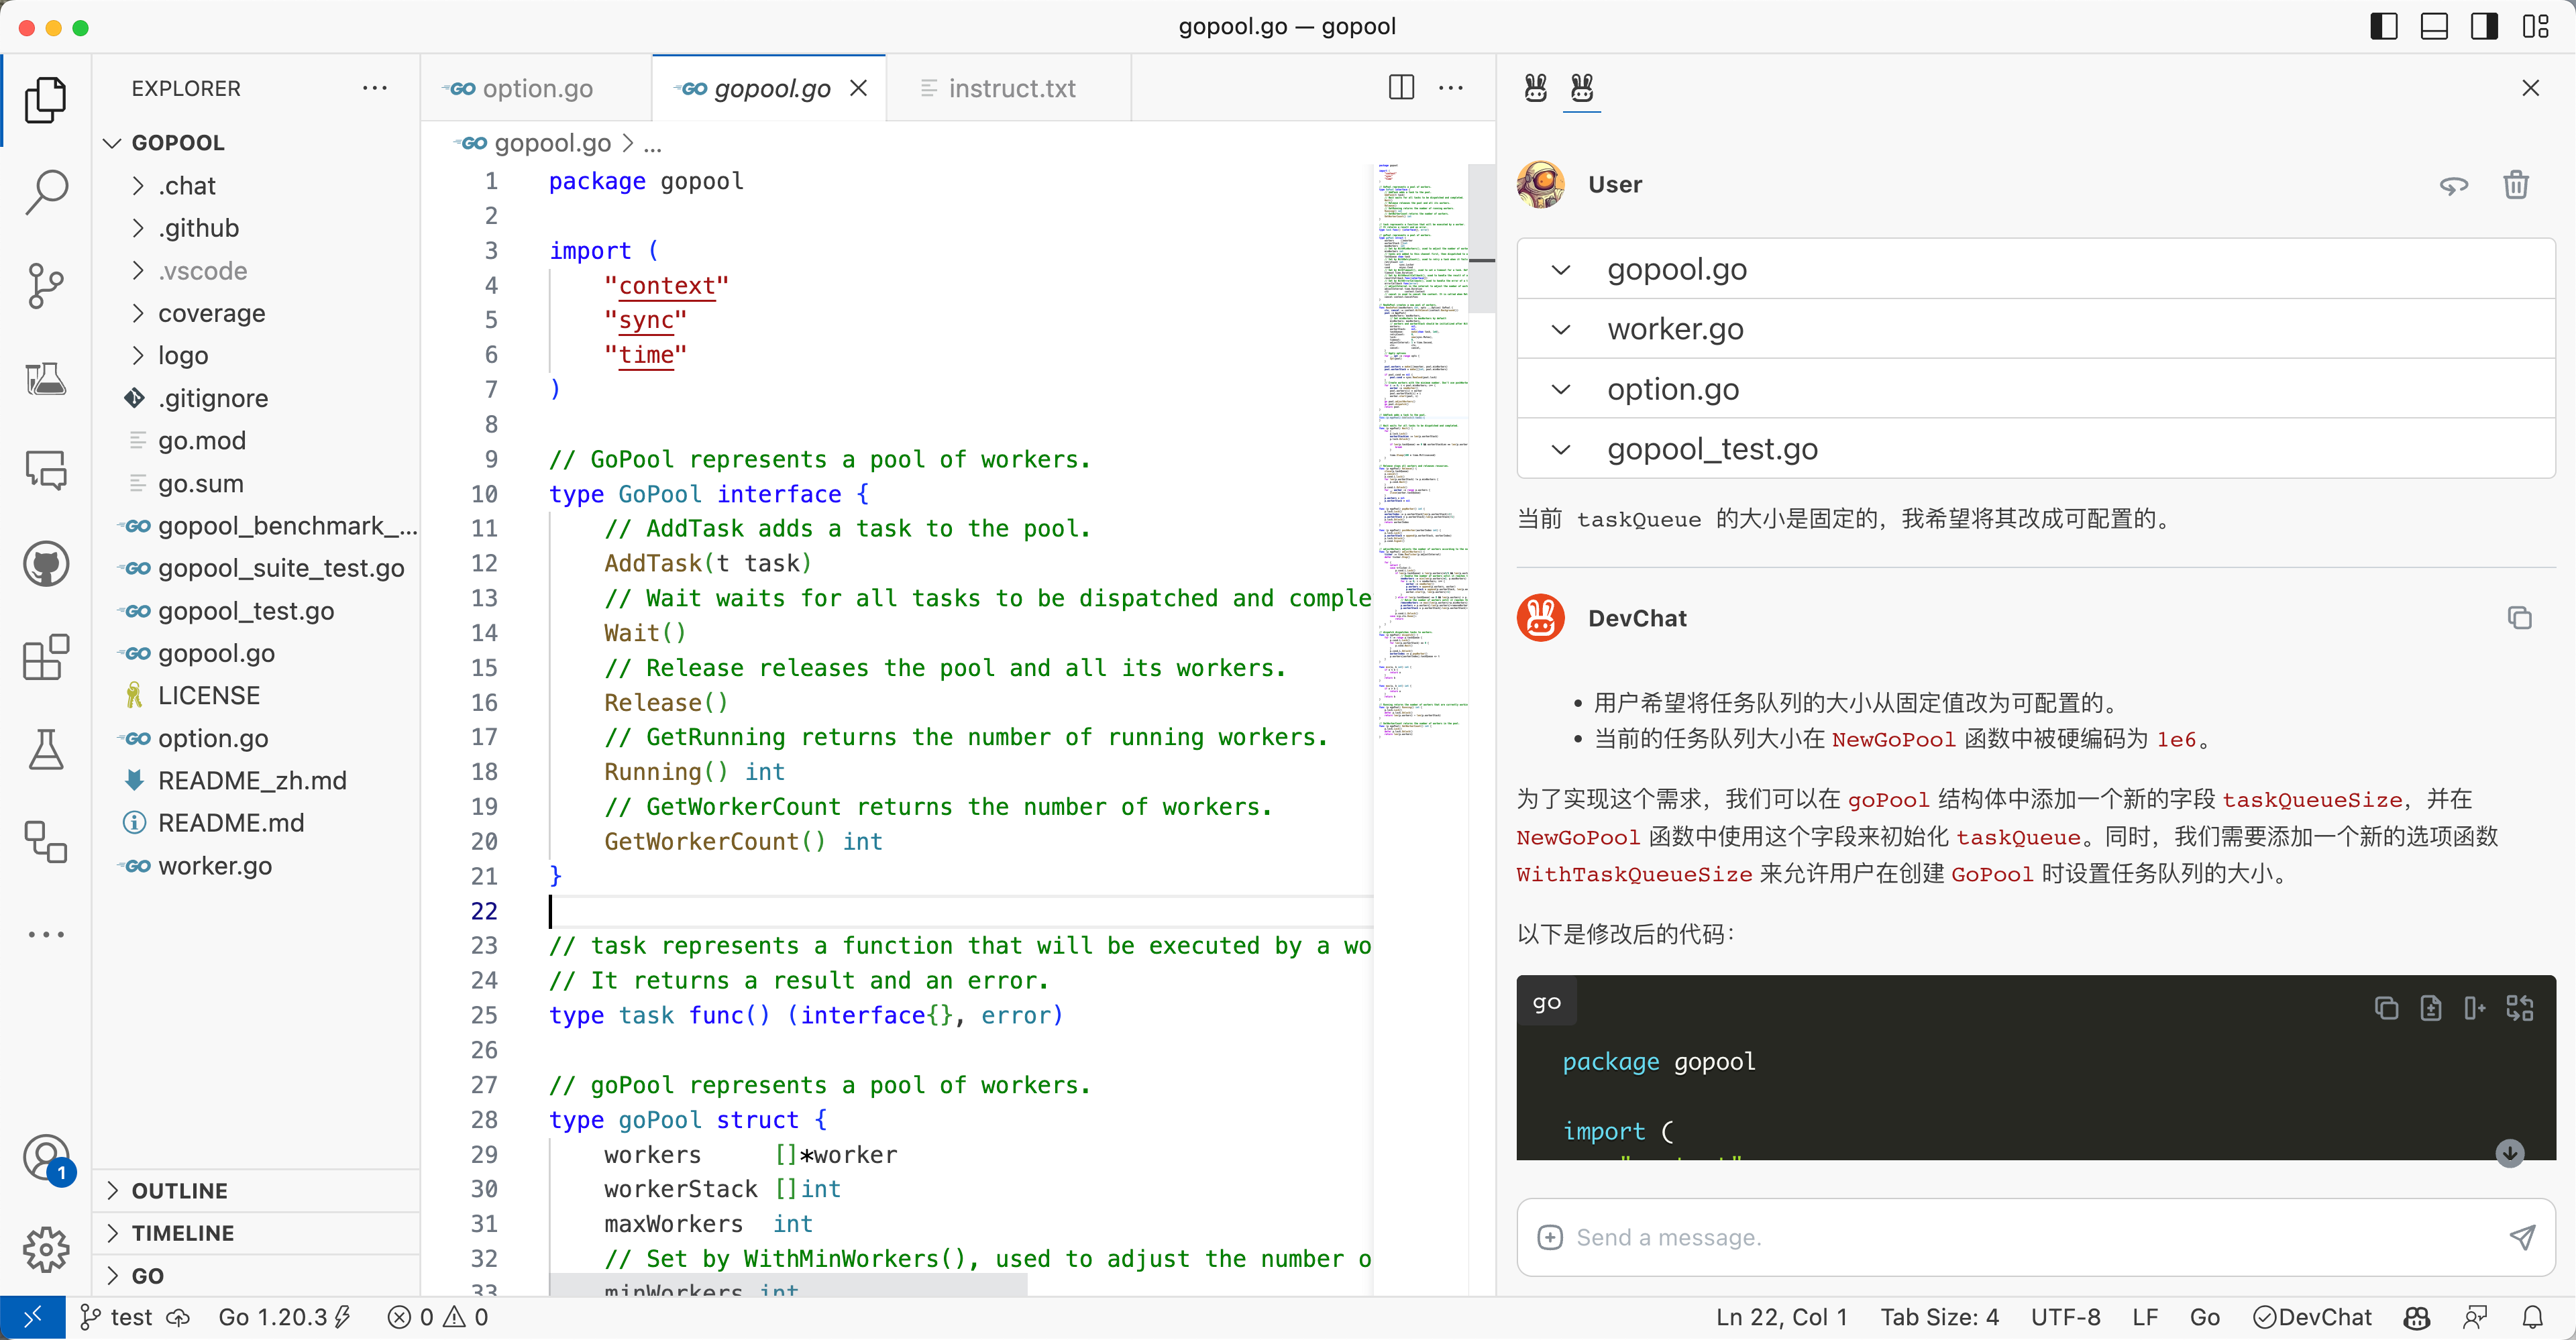The image size is (2576, 1340).
Task: Expand the OUTLINE section
Action: 180,1190
